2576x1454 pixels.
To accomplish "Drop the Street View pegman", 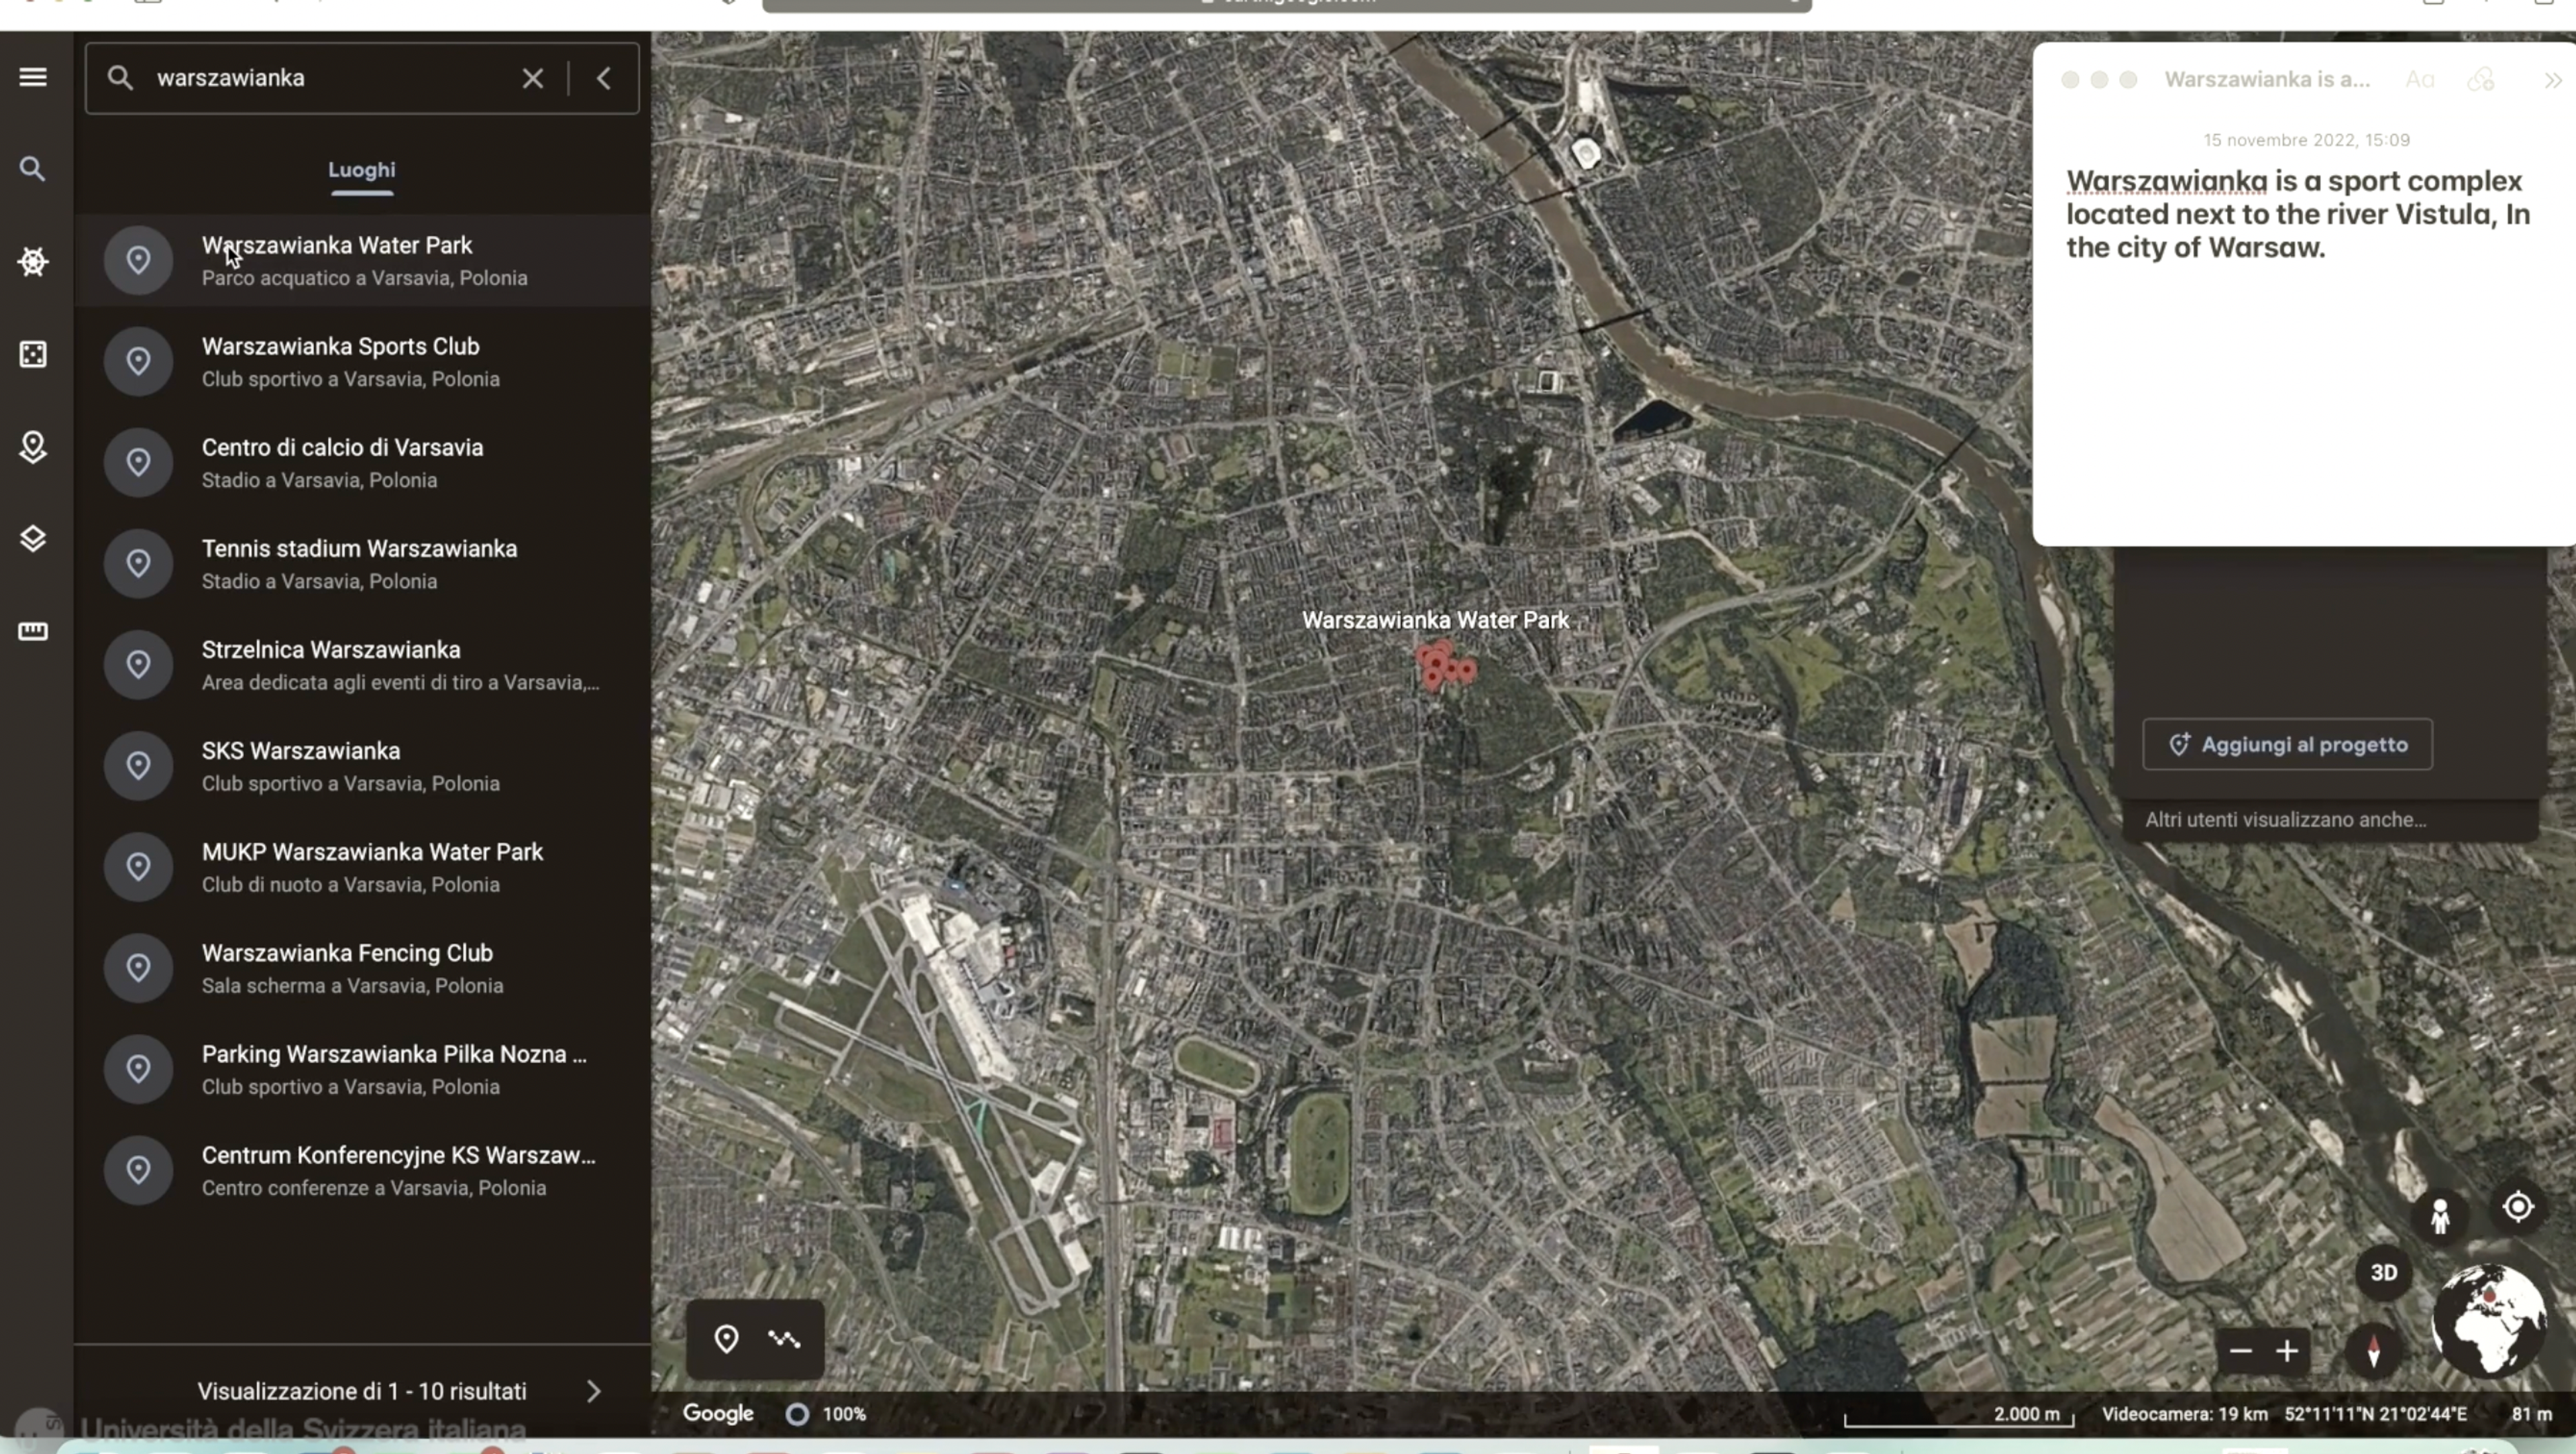I will [x=2440, y=1216].
